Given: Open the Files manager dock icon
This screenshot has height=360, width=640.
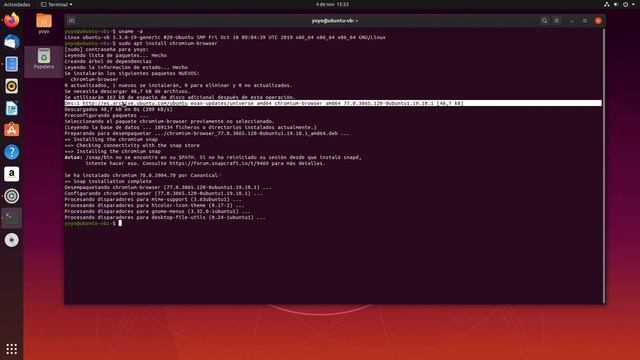Looking at the screenshot, I should coord(11,64).
